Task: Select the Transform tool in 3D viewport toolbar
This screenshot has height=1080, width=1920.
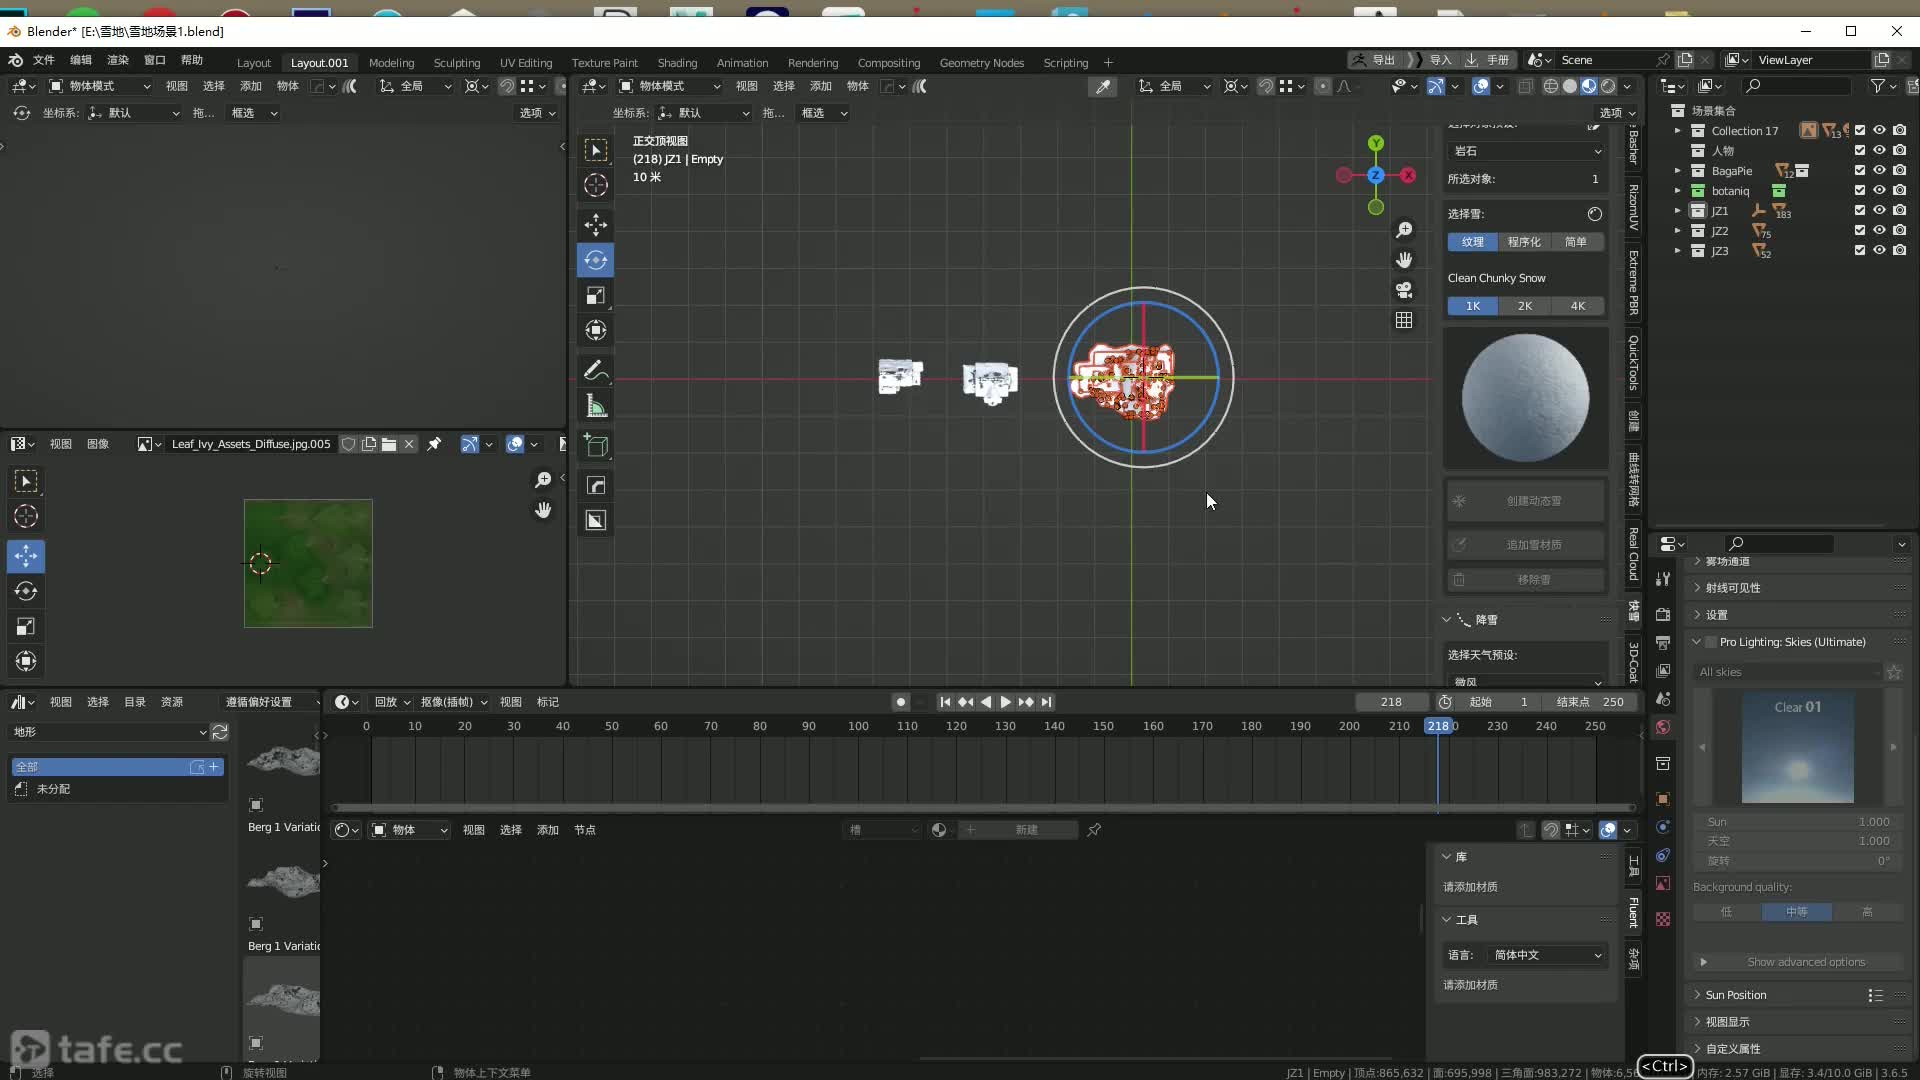Action: (x=596, y=330)
